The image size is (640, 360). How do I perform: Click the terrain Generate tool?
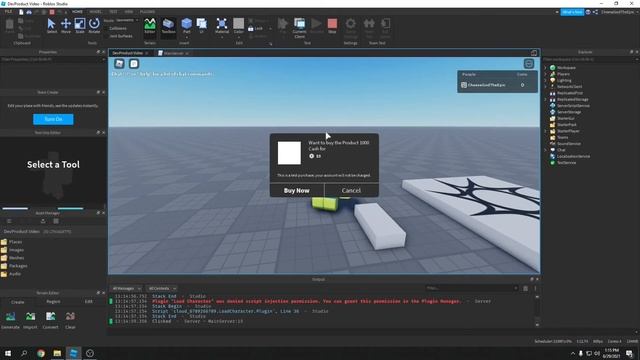[10, 320]
